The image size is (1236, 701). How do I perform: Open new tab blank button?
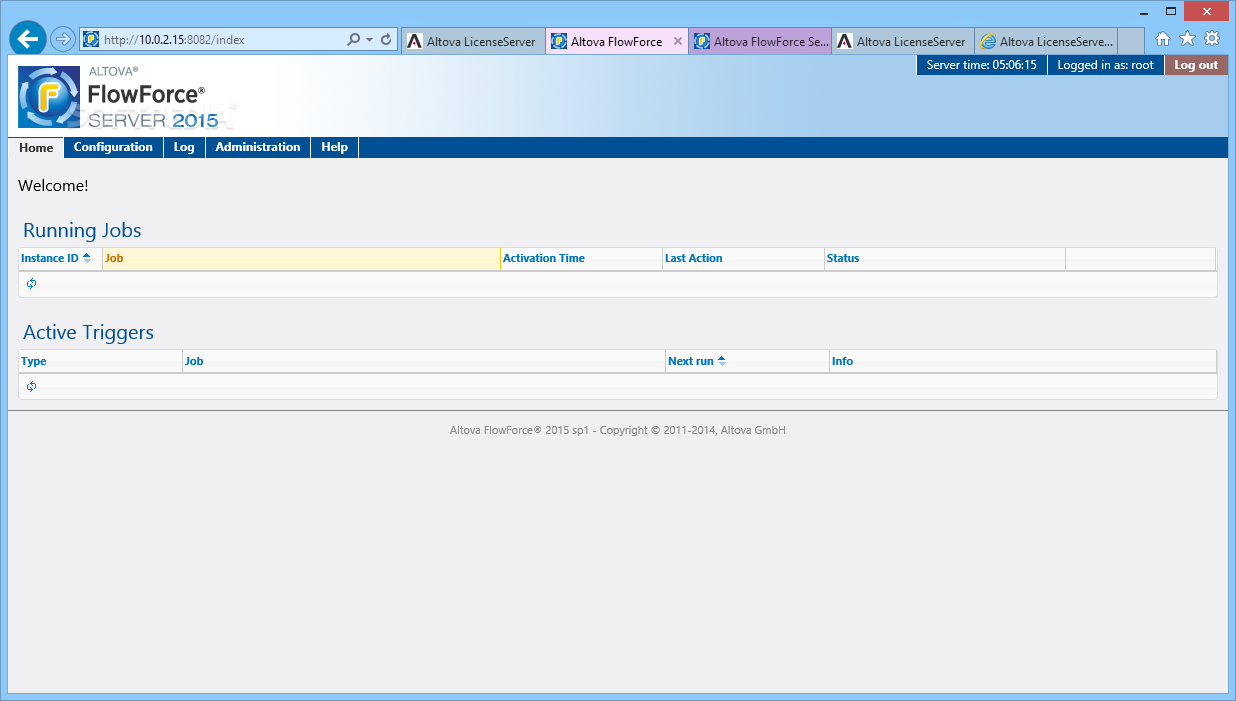(x=1131, y=41)
